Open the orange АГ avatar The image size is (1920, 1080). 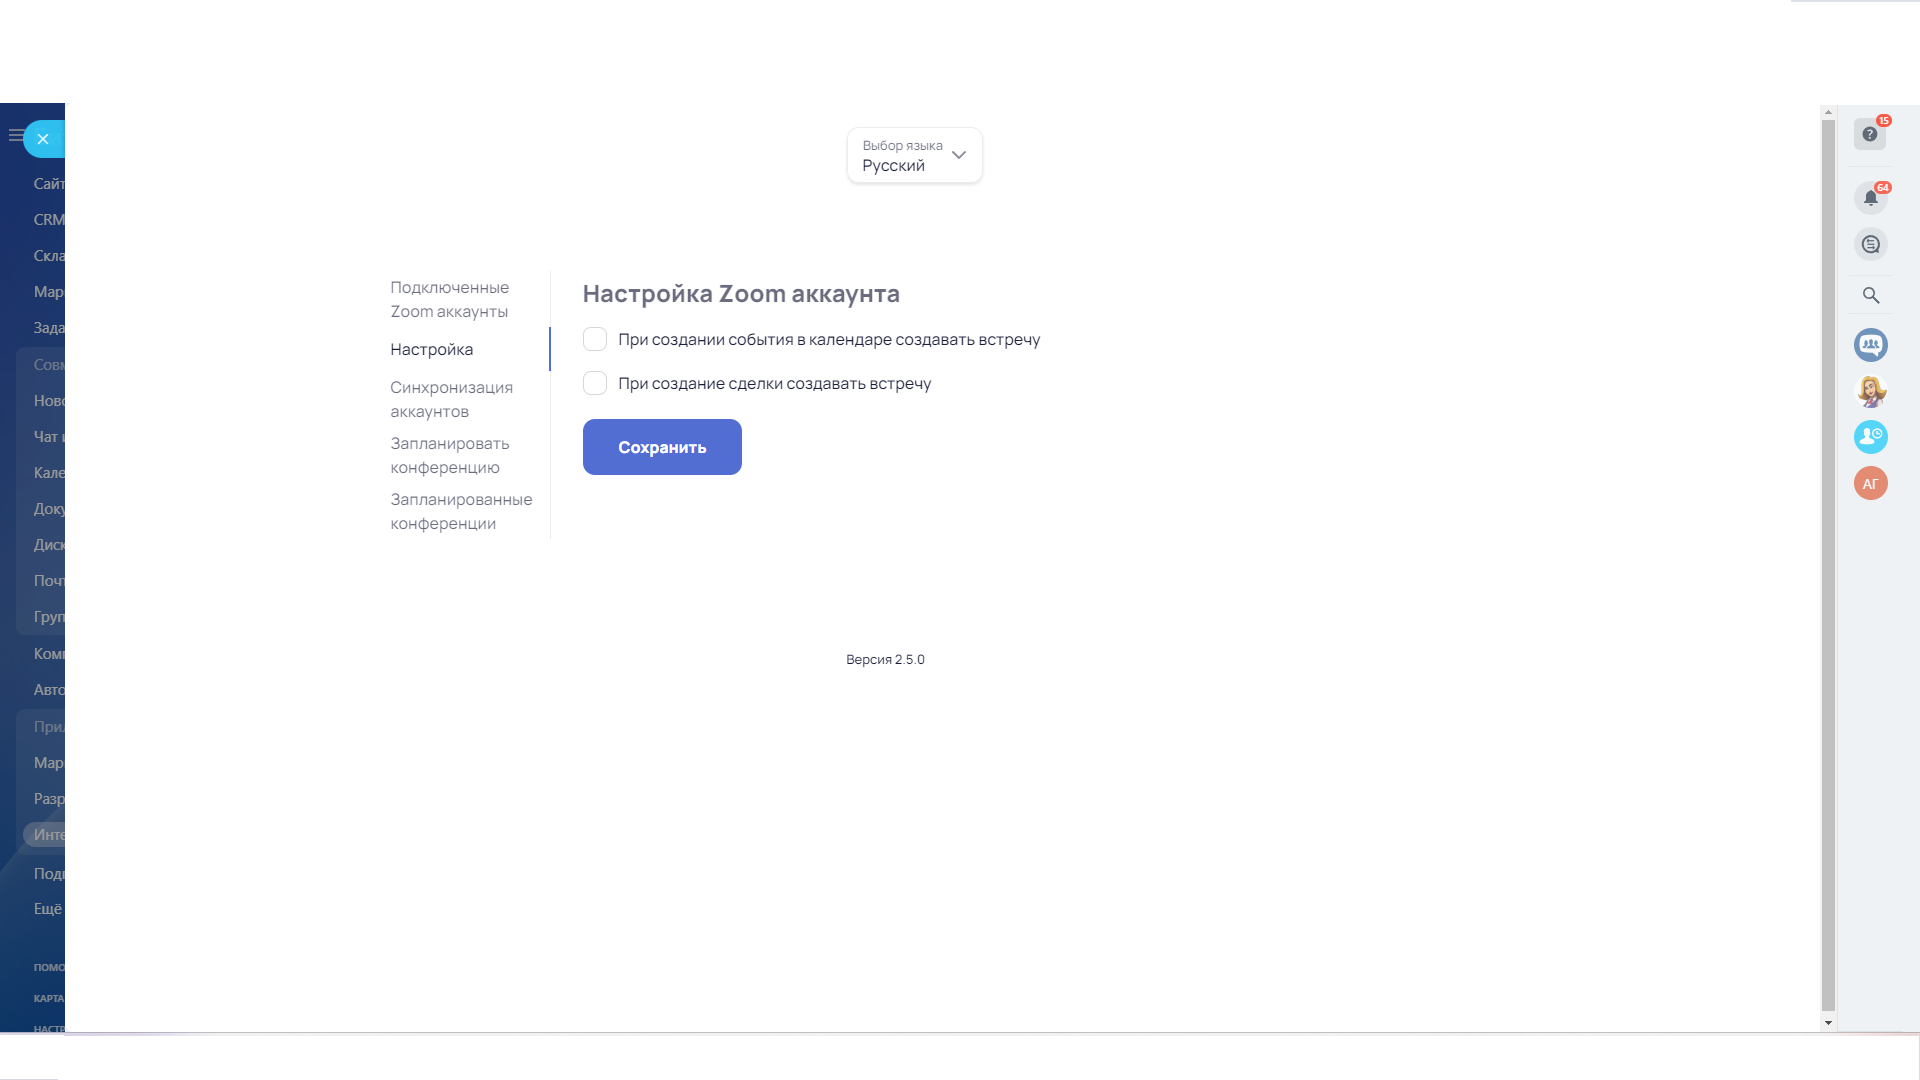(x=1870, y=484)
